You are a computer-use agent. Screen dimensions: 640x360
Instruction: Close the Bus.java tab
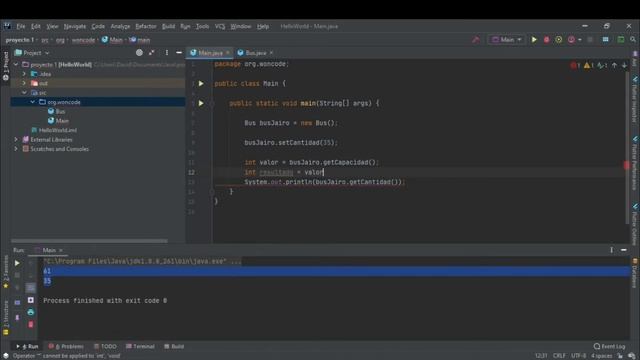[271, 53]
